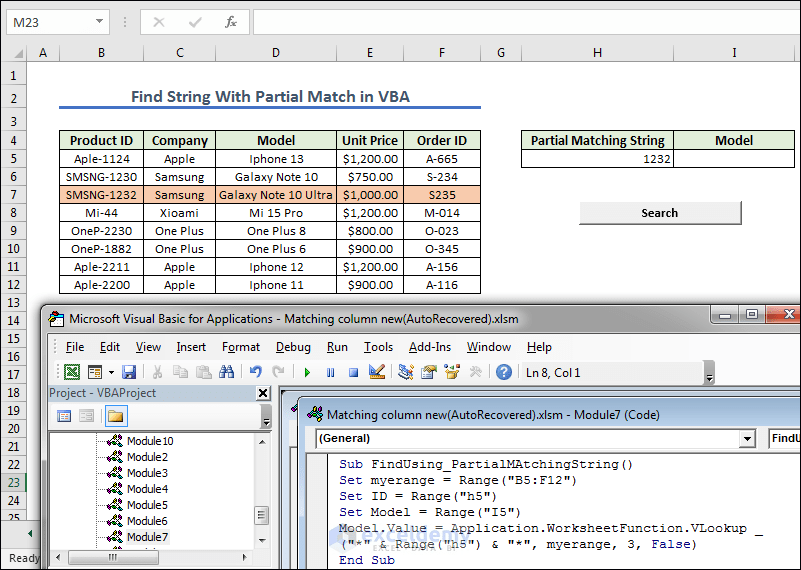Select Module3 in the project tree
Viewport: 801px width, 570px height.
click(x=147, y=473)
